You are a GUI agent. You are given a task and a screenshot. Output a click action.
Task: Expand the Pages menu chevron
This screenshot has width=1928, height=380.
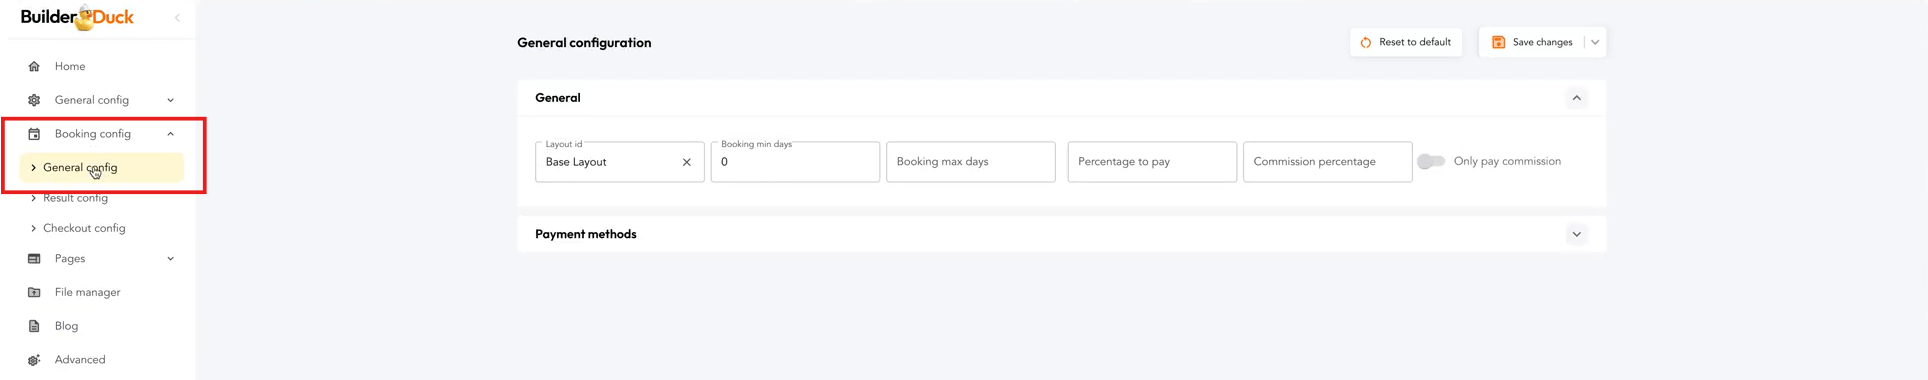tap(171, 259)
